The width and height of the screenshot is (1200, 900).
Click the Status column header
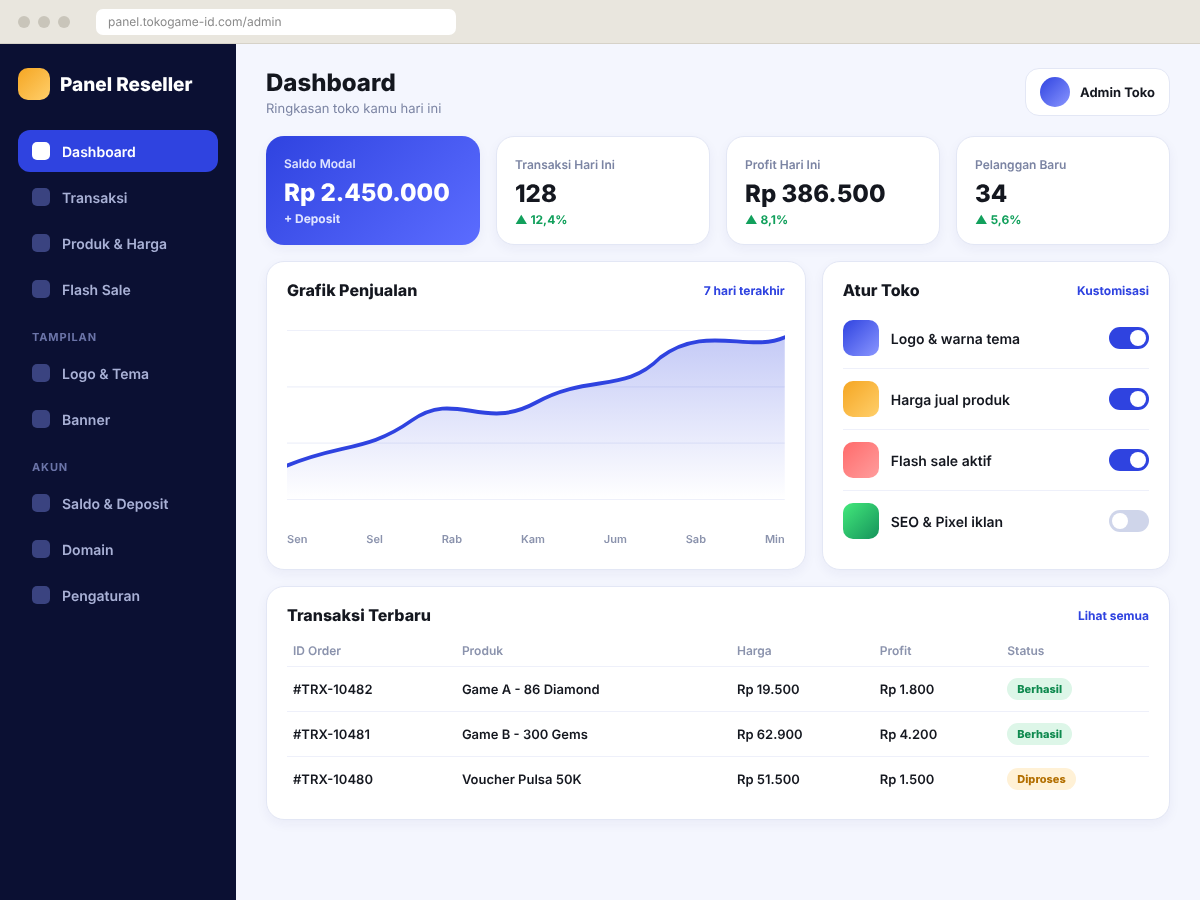pos(1025,651)
